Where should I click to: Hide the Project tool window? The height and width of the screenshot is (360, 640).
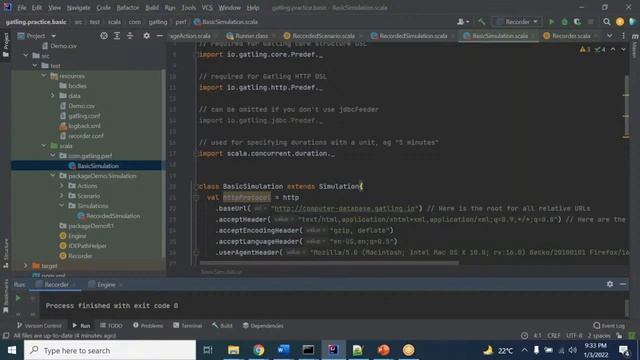point(160,36)
